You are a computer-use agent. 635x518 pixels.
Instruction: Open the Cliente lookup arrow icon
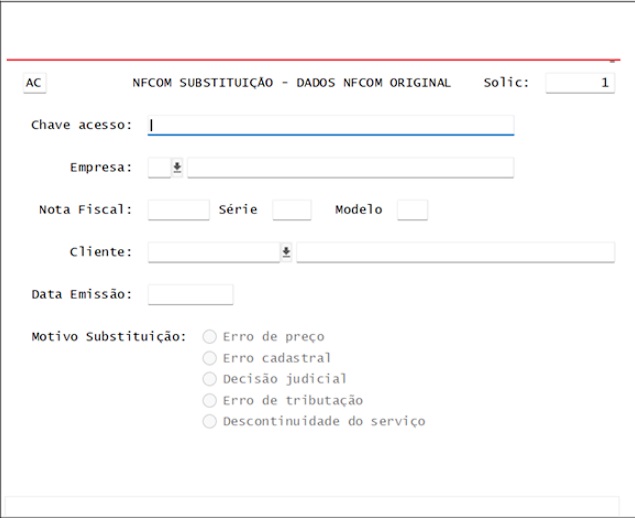pos(286,252)
